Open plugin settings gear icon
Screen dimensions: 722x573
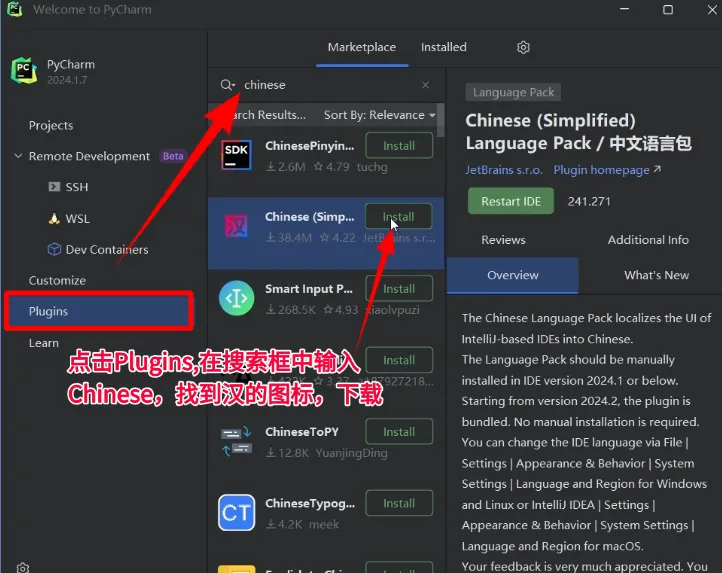523,47
